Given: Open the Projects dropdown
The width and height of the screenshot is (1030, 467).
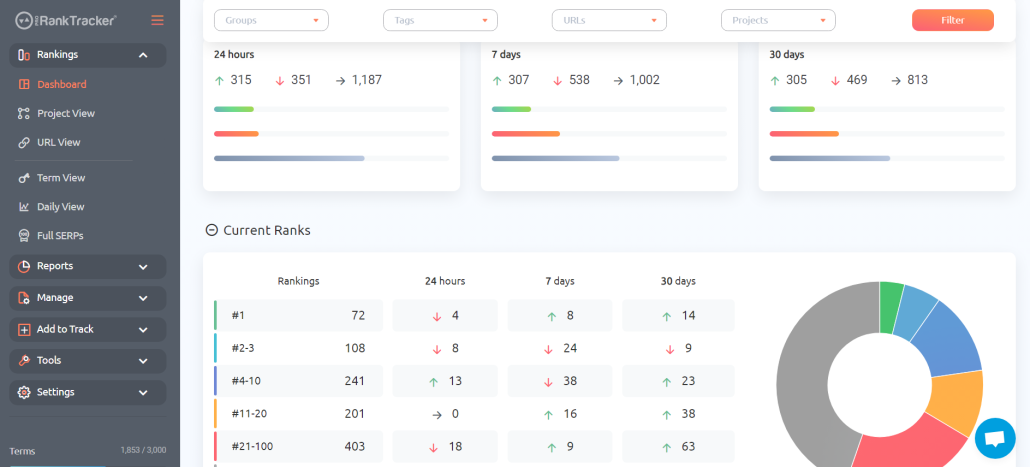Looking at the screenshot, I should pos(778,20).
